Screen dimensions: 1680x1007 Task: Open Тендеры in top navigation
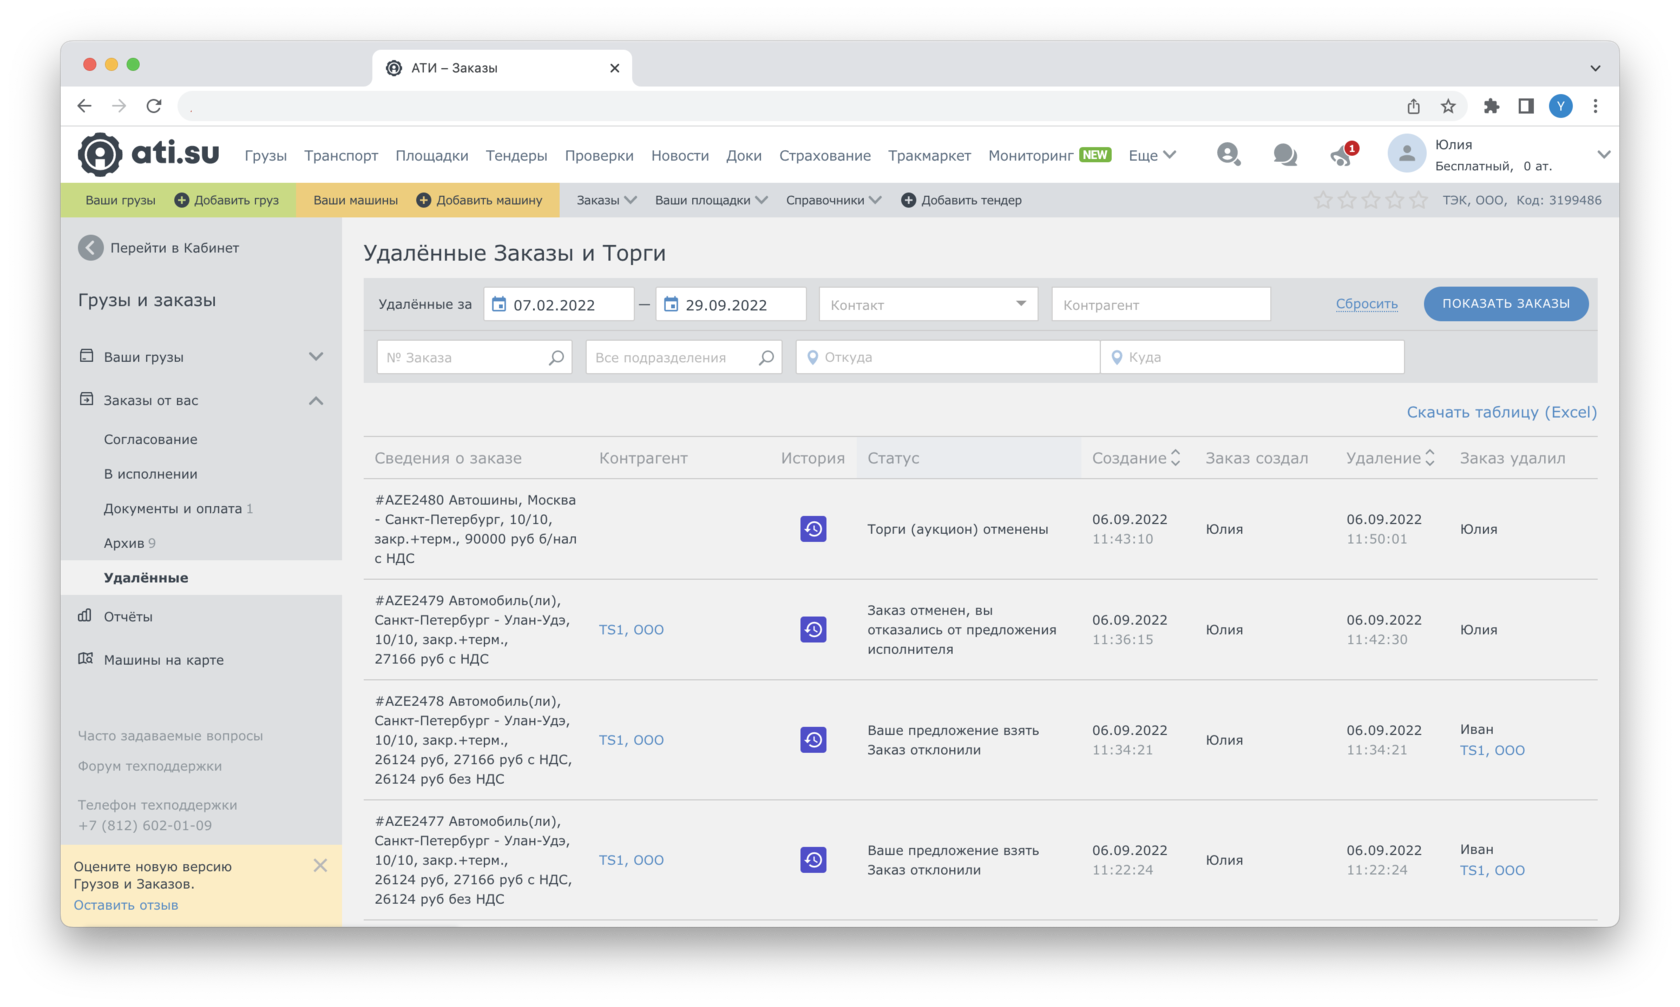pyautogui.click(x=516, y=155)
